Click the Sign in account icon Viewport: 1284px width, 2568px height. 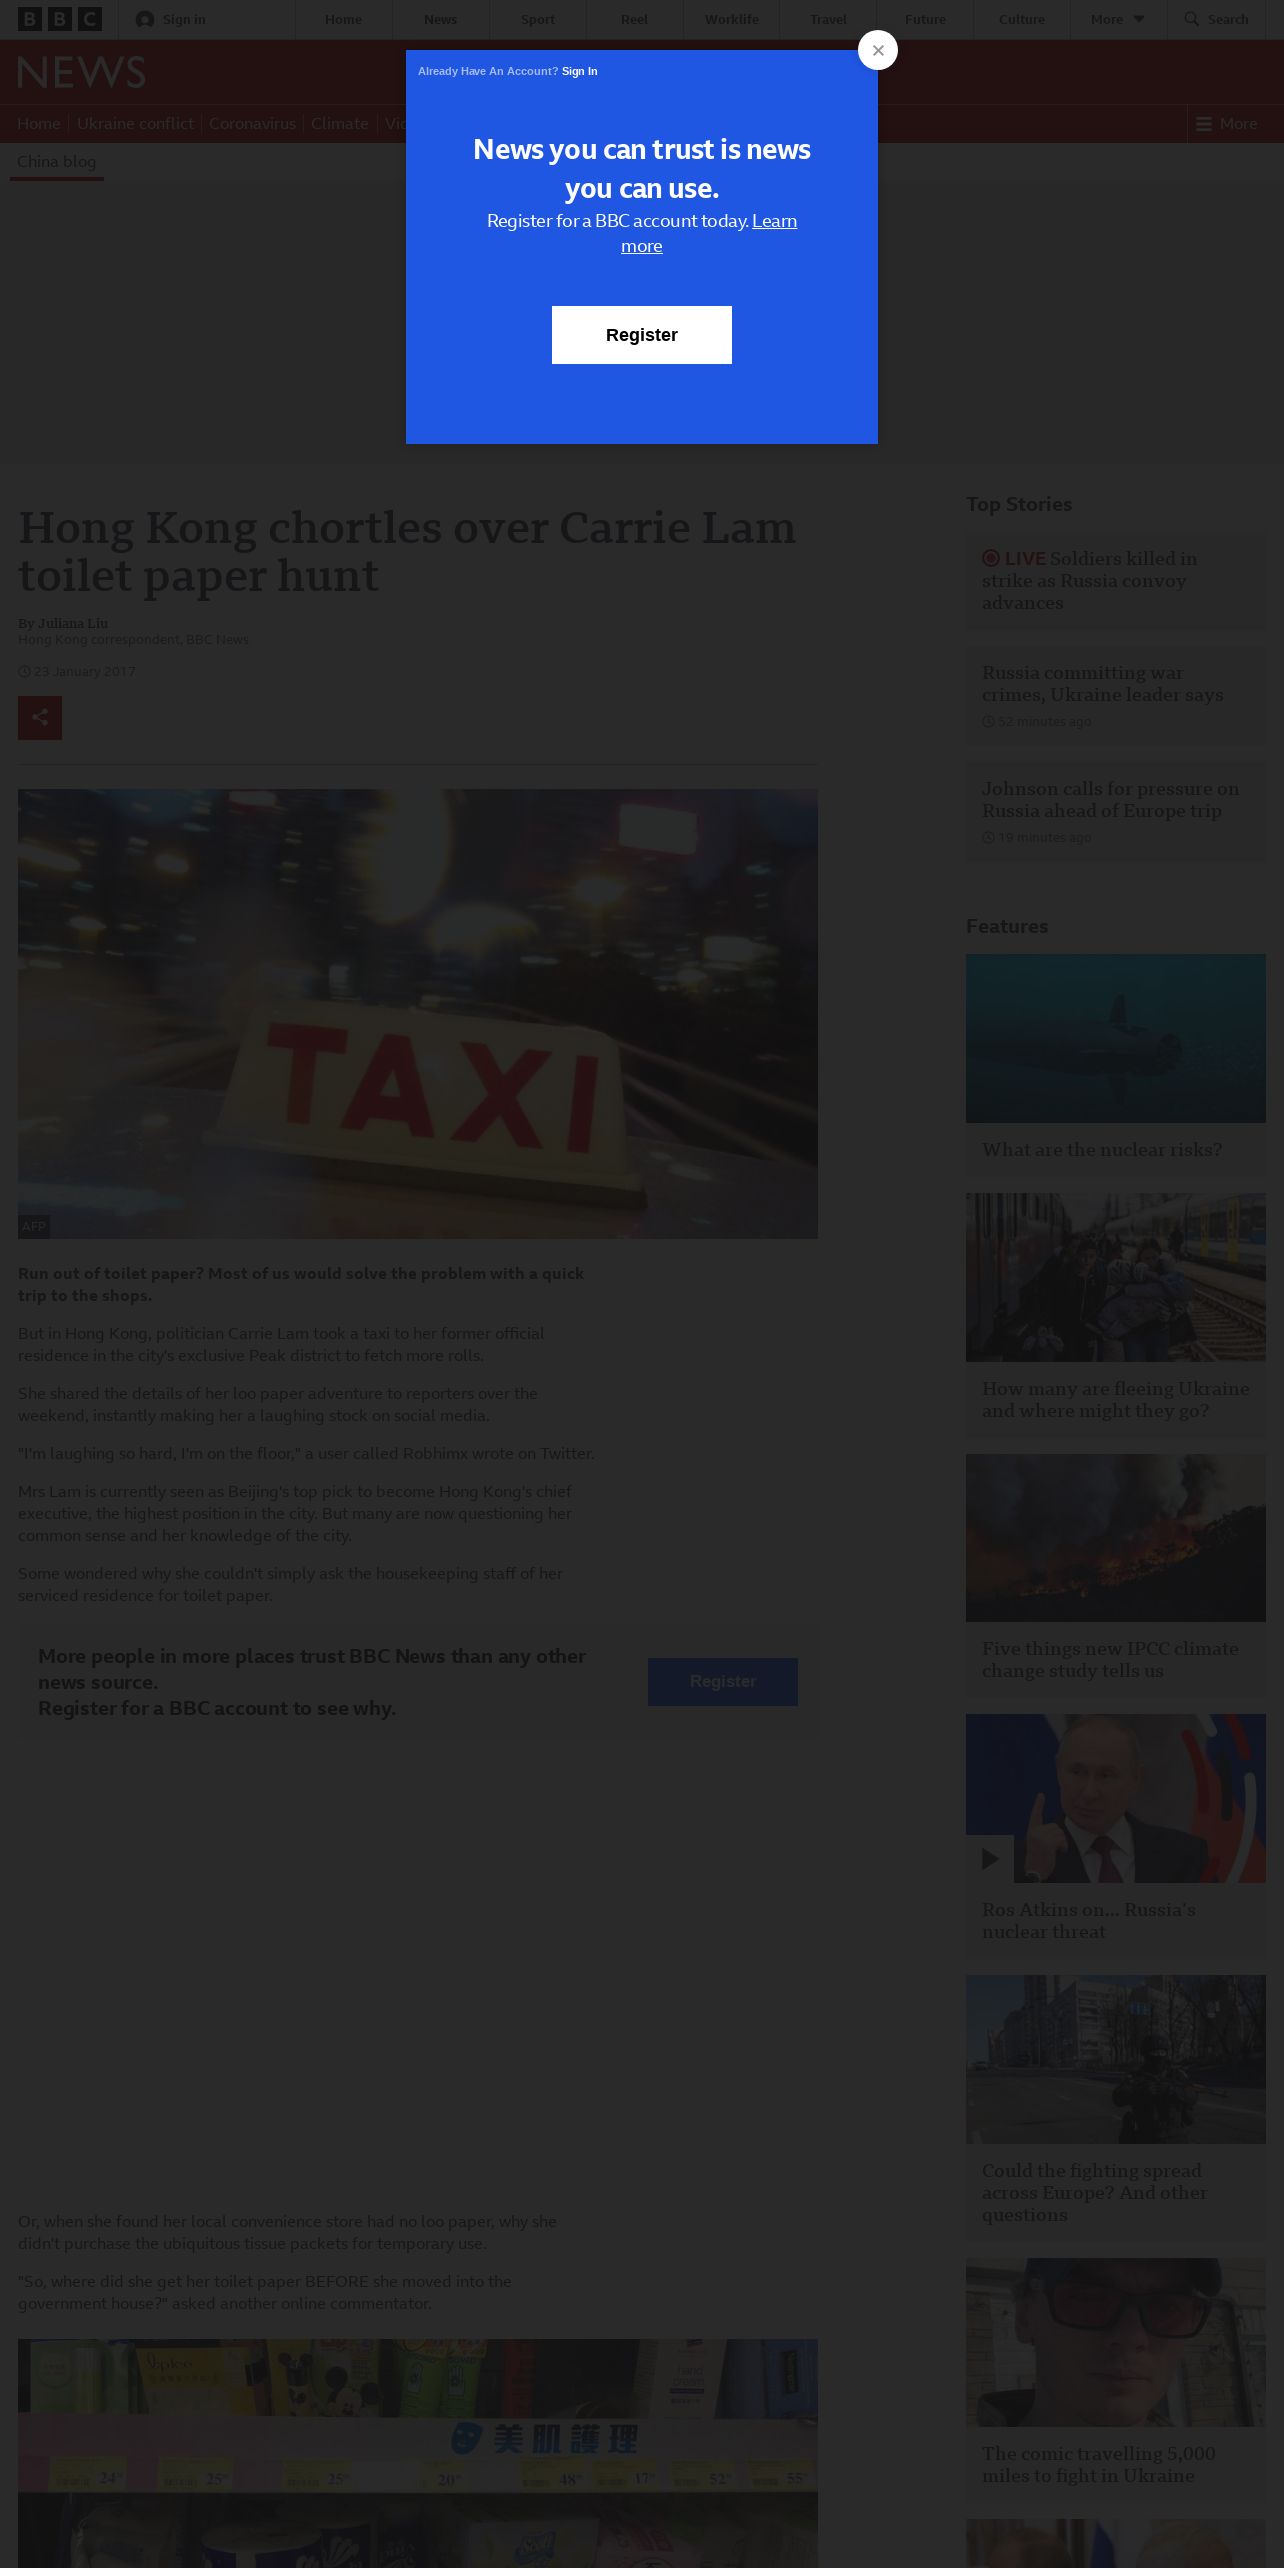(x=145, y=19)
